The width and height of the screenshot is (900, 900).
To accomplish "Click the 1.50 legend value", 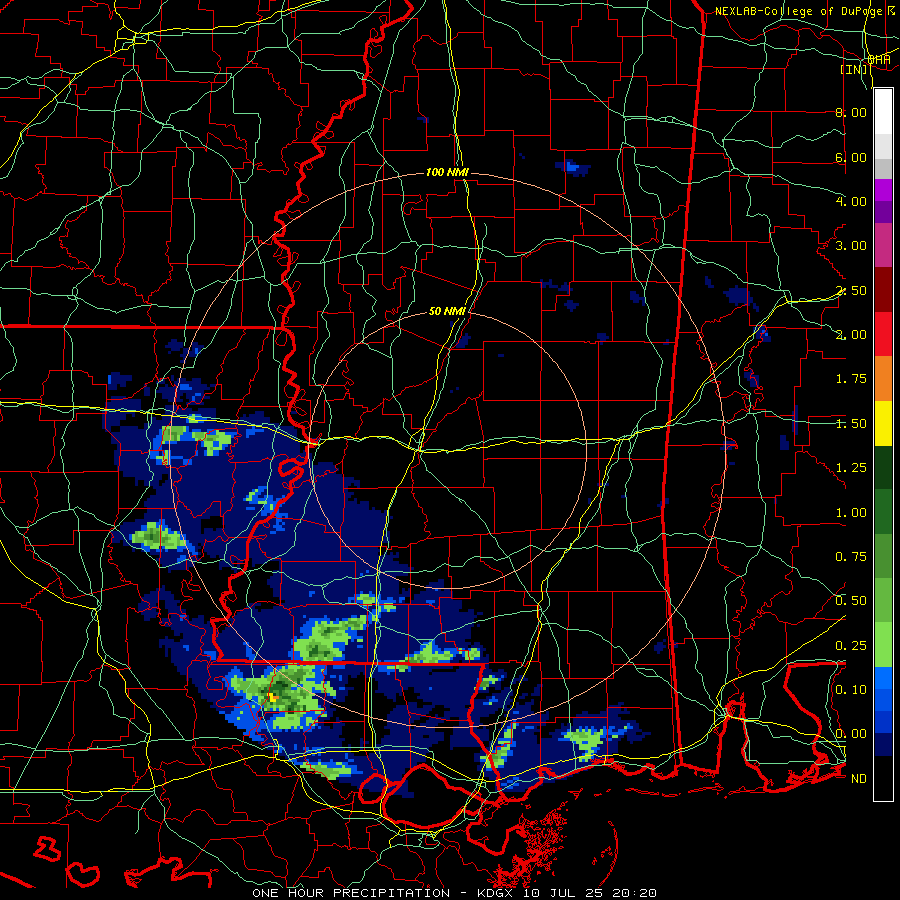I will [851, 424].
